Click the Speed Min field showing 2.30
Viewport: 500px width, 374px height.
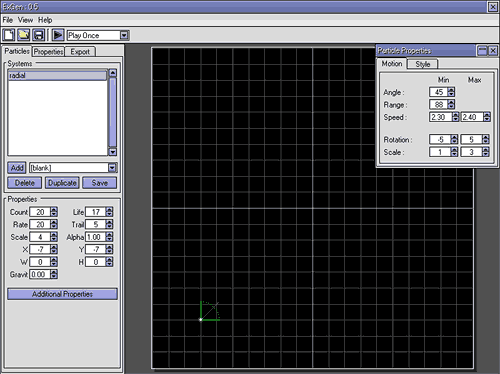tap(440, 117)
